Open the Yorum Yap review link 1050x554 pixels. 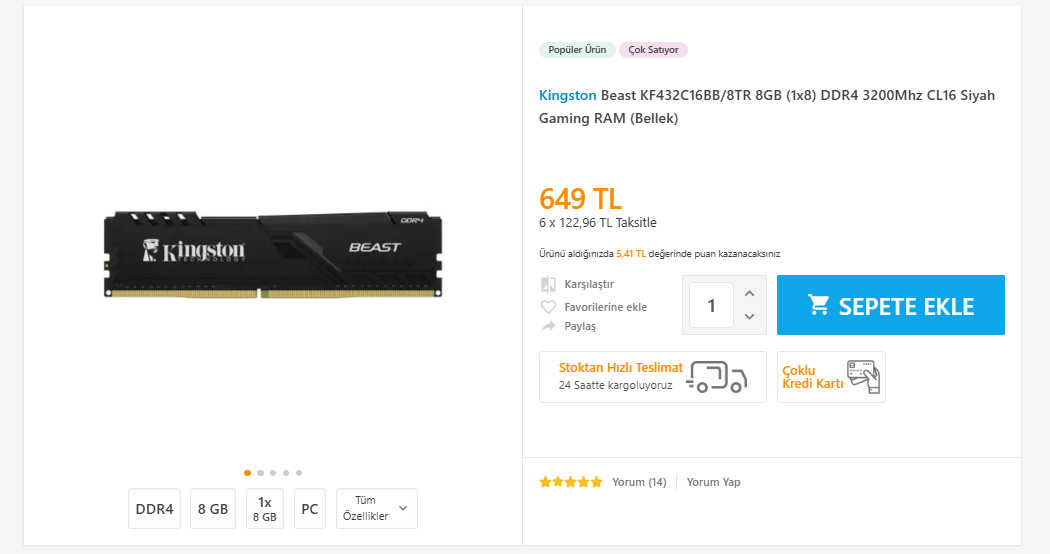click(x=713, y=482)
